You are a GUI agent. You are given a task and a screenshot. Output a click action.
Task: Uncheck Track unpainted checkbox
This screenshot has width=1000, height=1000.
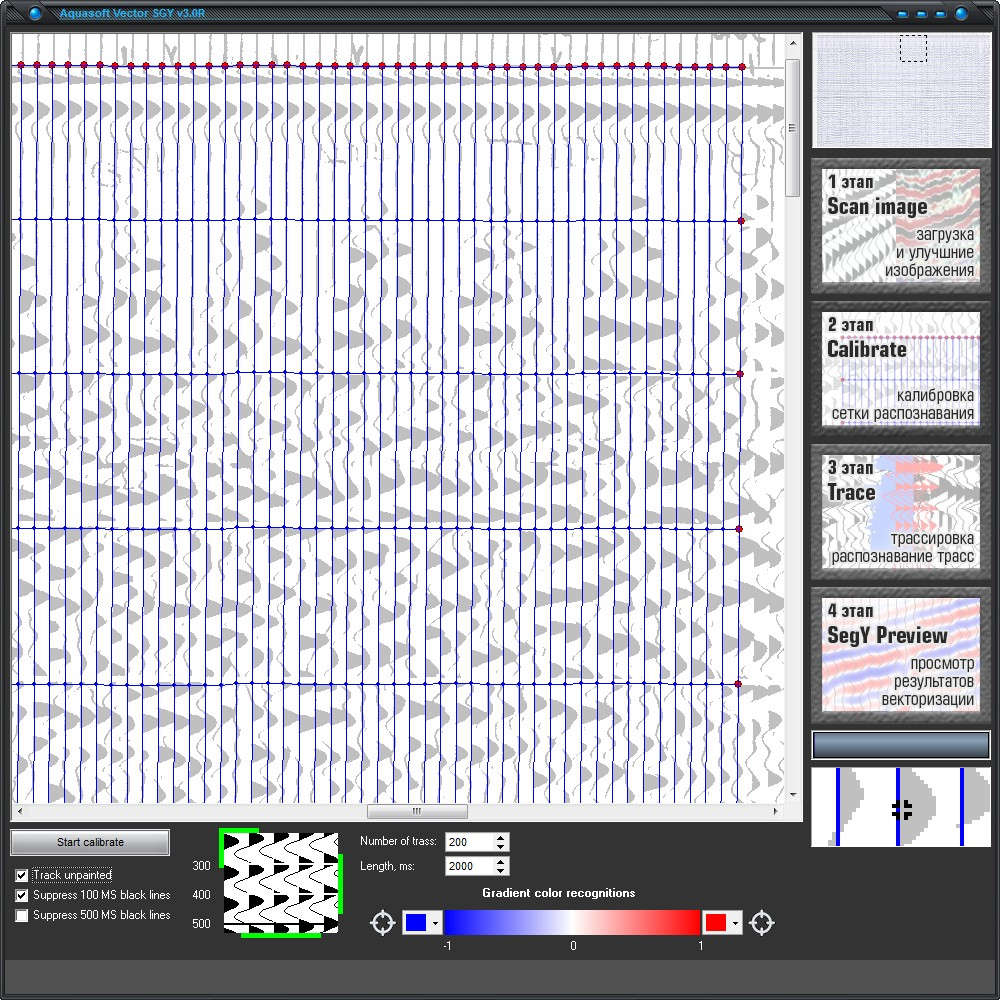tap(22, 875)
